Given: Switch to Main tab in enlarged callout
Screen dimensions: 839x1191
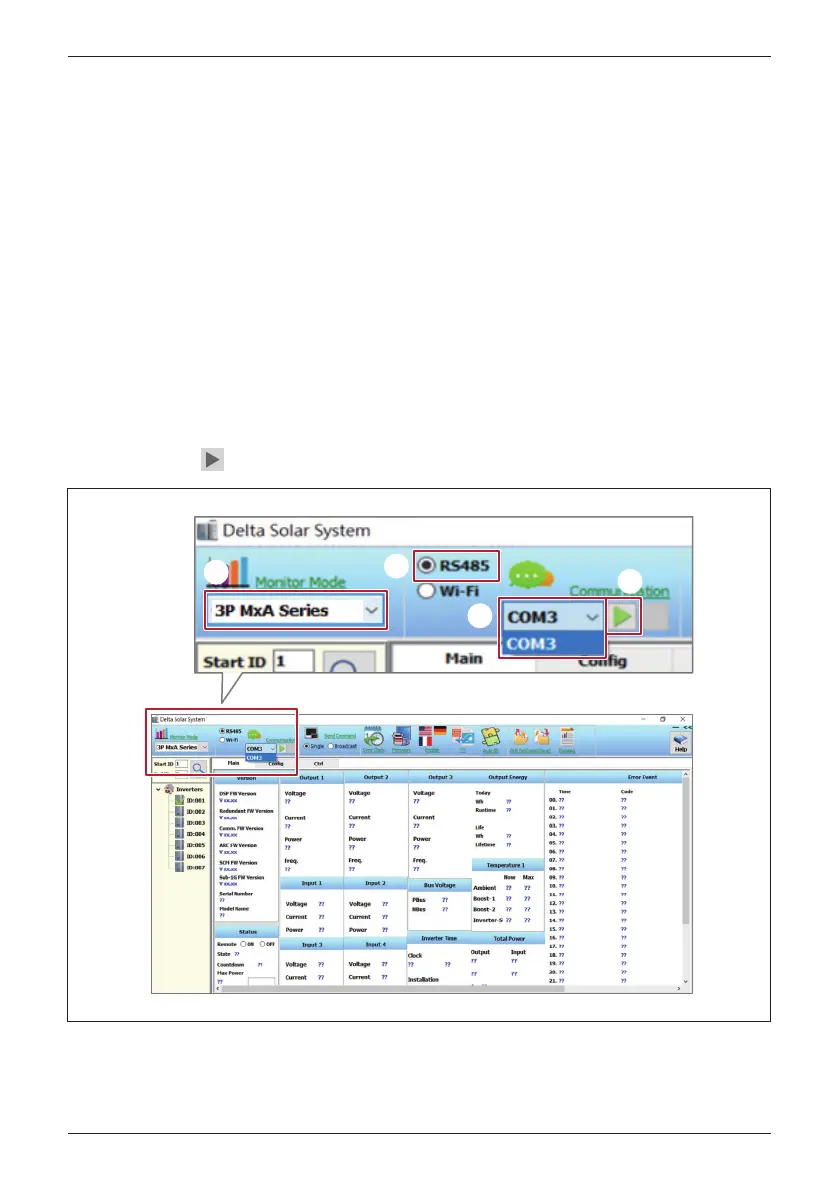Looking at the screenshot, I should pos(464,659).
